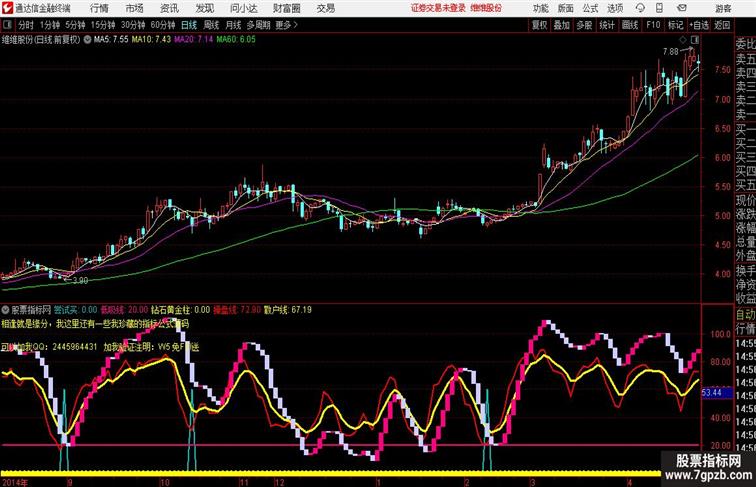Image resolution: width=756 pixels, height=487 pixels.
Task: Open the 交易 menu
Action: (x=325, y=8)
